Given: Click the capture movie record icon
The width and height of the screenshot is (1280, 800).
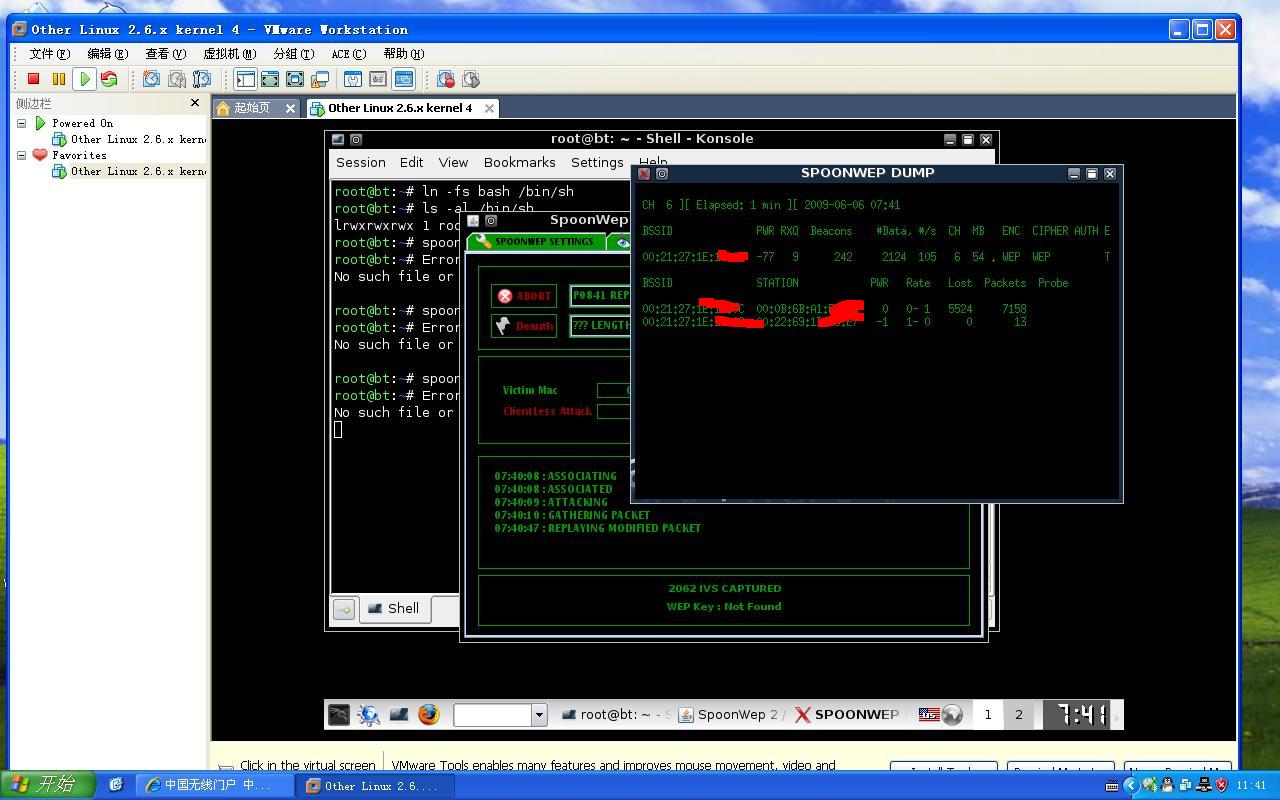Looking at the screenshot, I should pos(446,79).
